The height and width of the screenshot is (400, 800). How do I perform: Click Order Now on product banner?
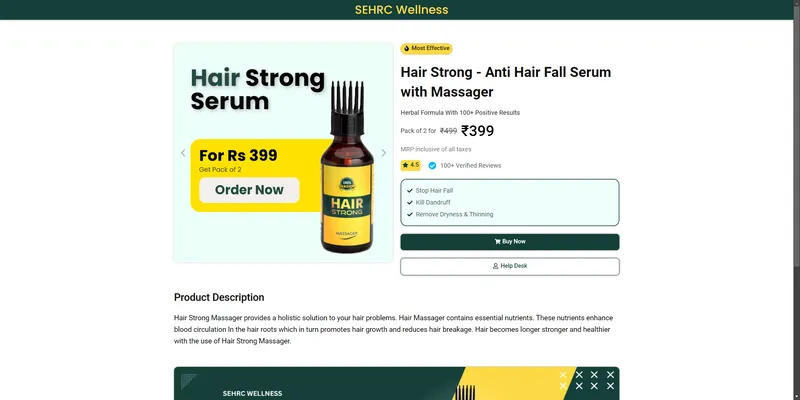tap(249, 190)
